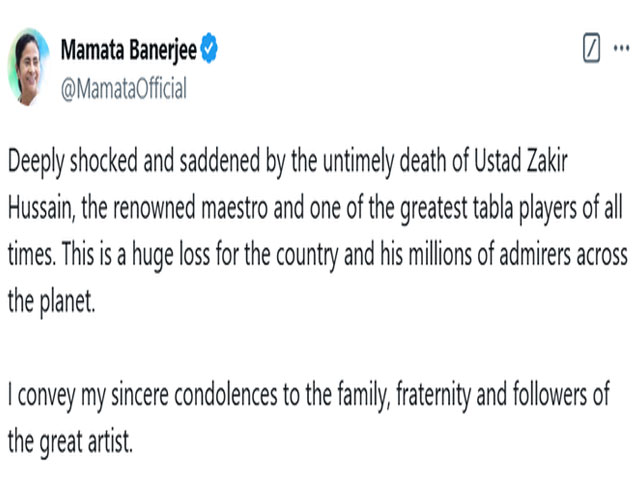Image resolution: width=640 pixels, height=480 pixels.
Task: Click the phrase "sincere condolences"
Action: [x=194, y=395]
